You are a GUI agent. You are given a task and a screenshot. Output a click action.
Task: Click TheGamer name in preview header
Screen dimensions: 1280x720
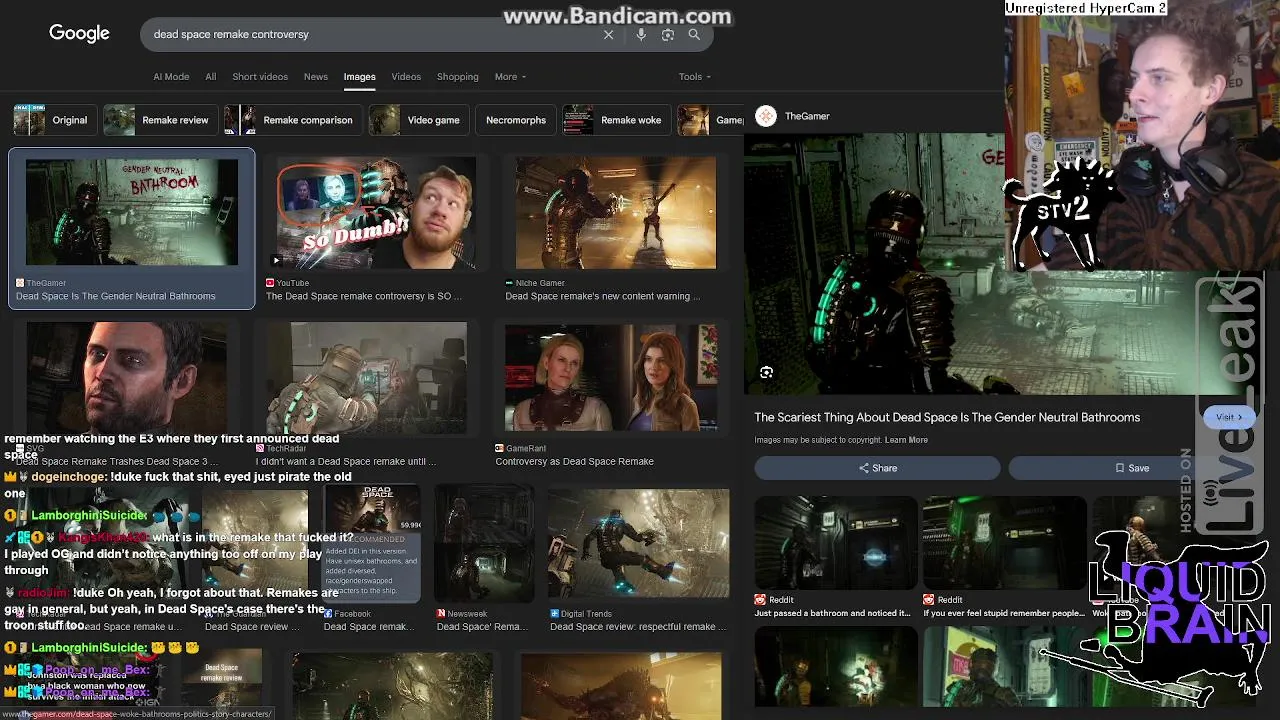pos(807,116)
